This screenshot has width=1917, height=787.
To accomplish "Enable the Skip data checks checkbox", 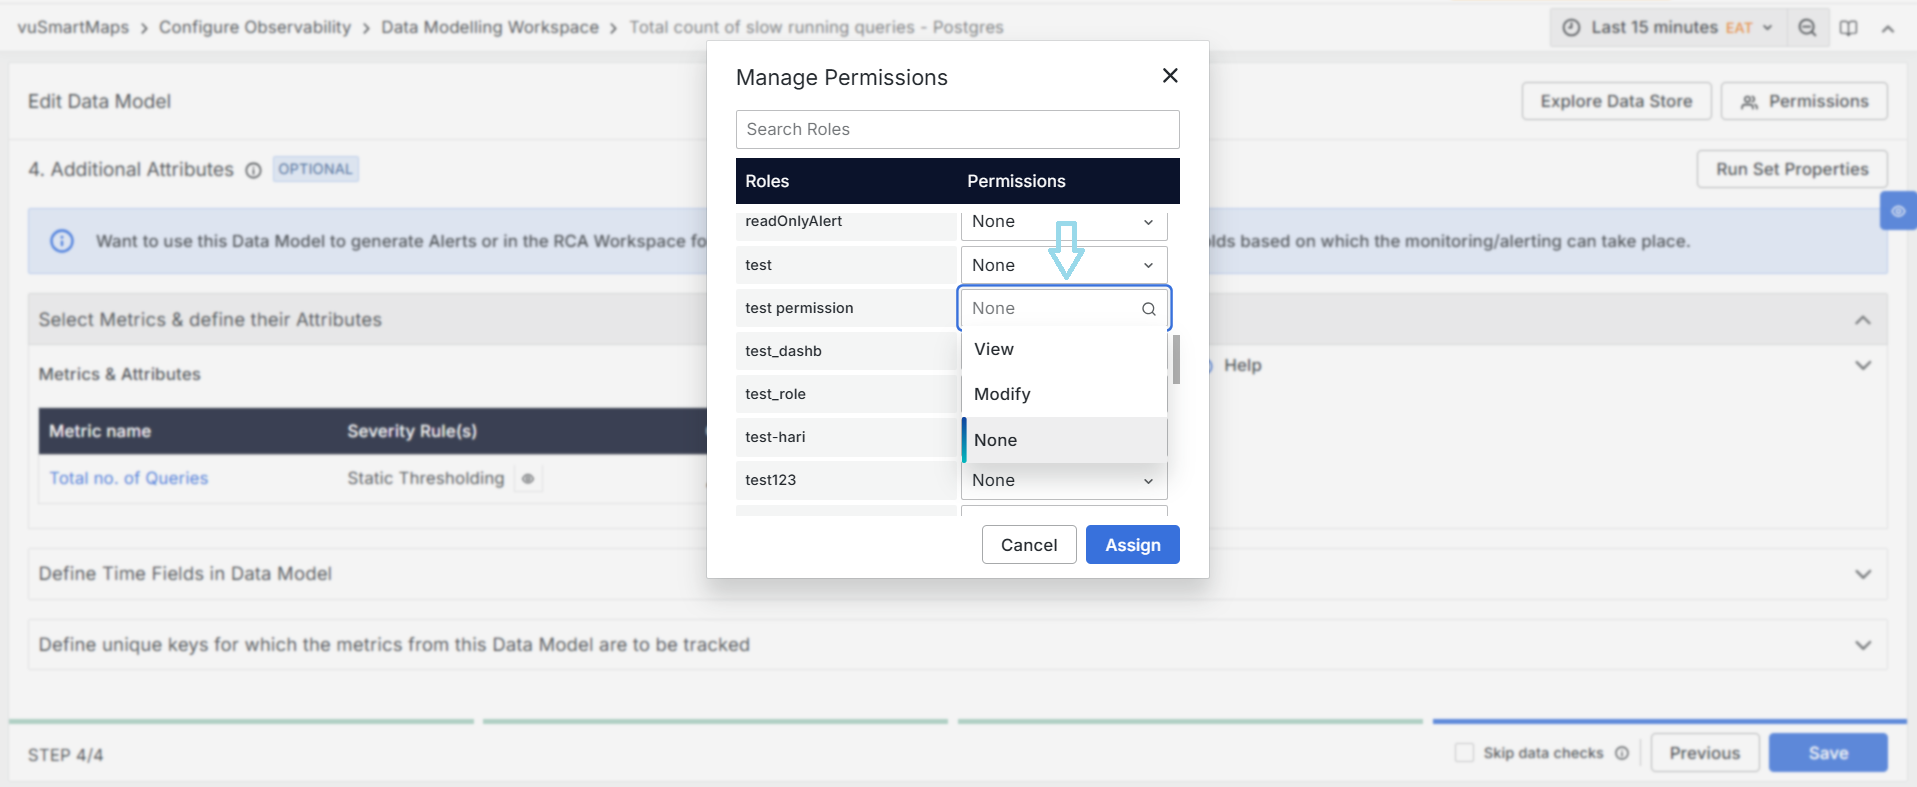I will tap(1464, 752).
